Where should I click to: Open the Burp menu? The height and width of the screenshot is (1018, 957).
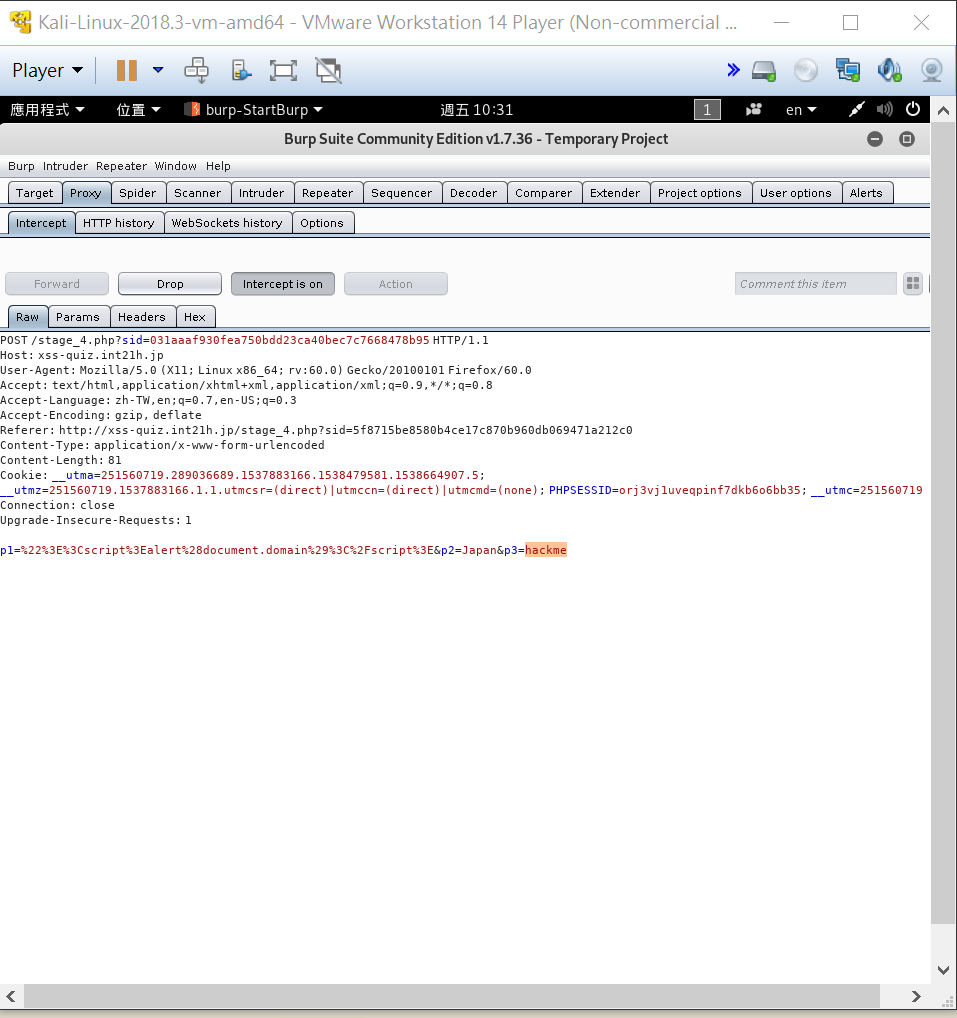[x=21, y=166]
